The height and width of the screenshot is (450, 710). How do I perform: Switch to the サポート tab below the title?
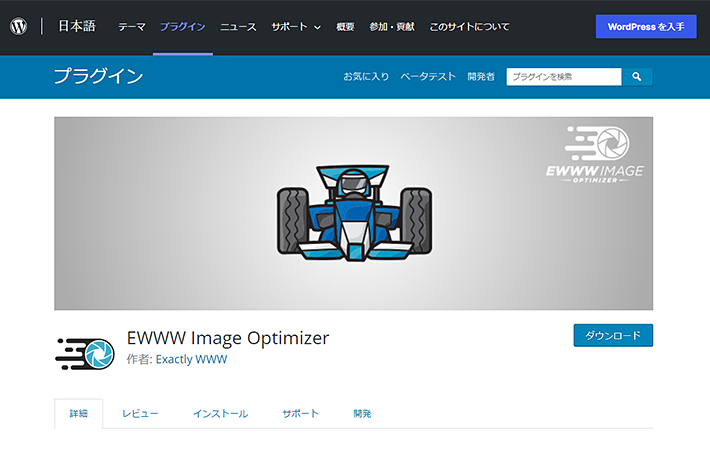click(x=300, y=413)
